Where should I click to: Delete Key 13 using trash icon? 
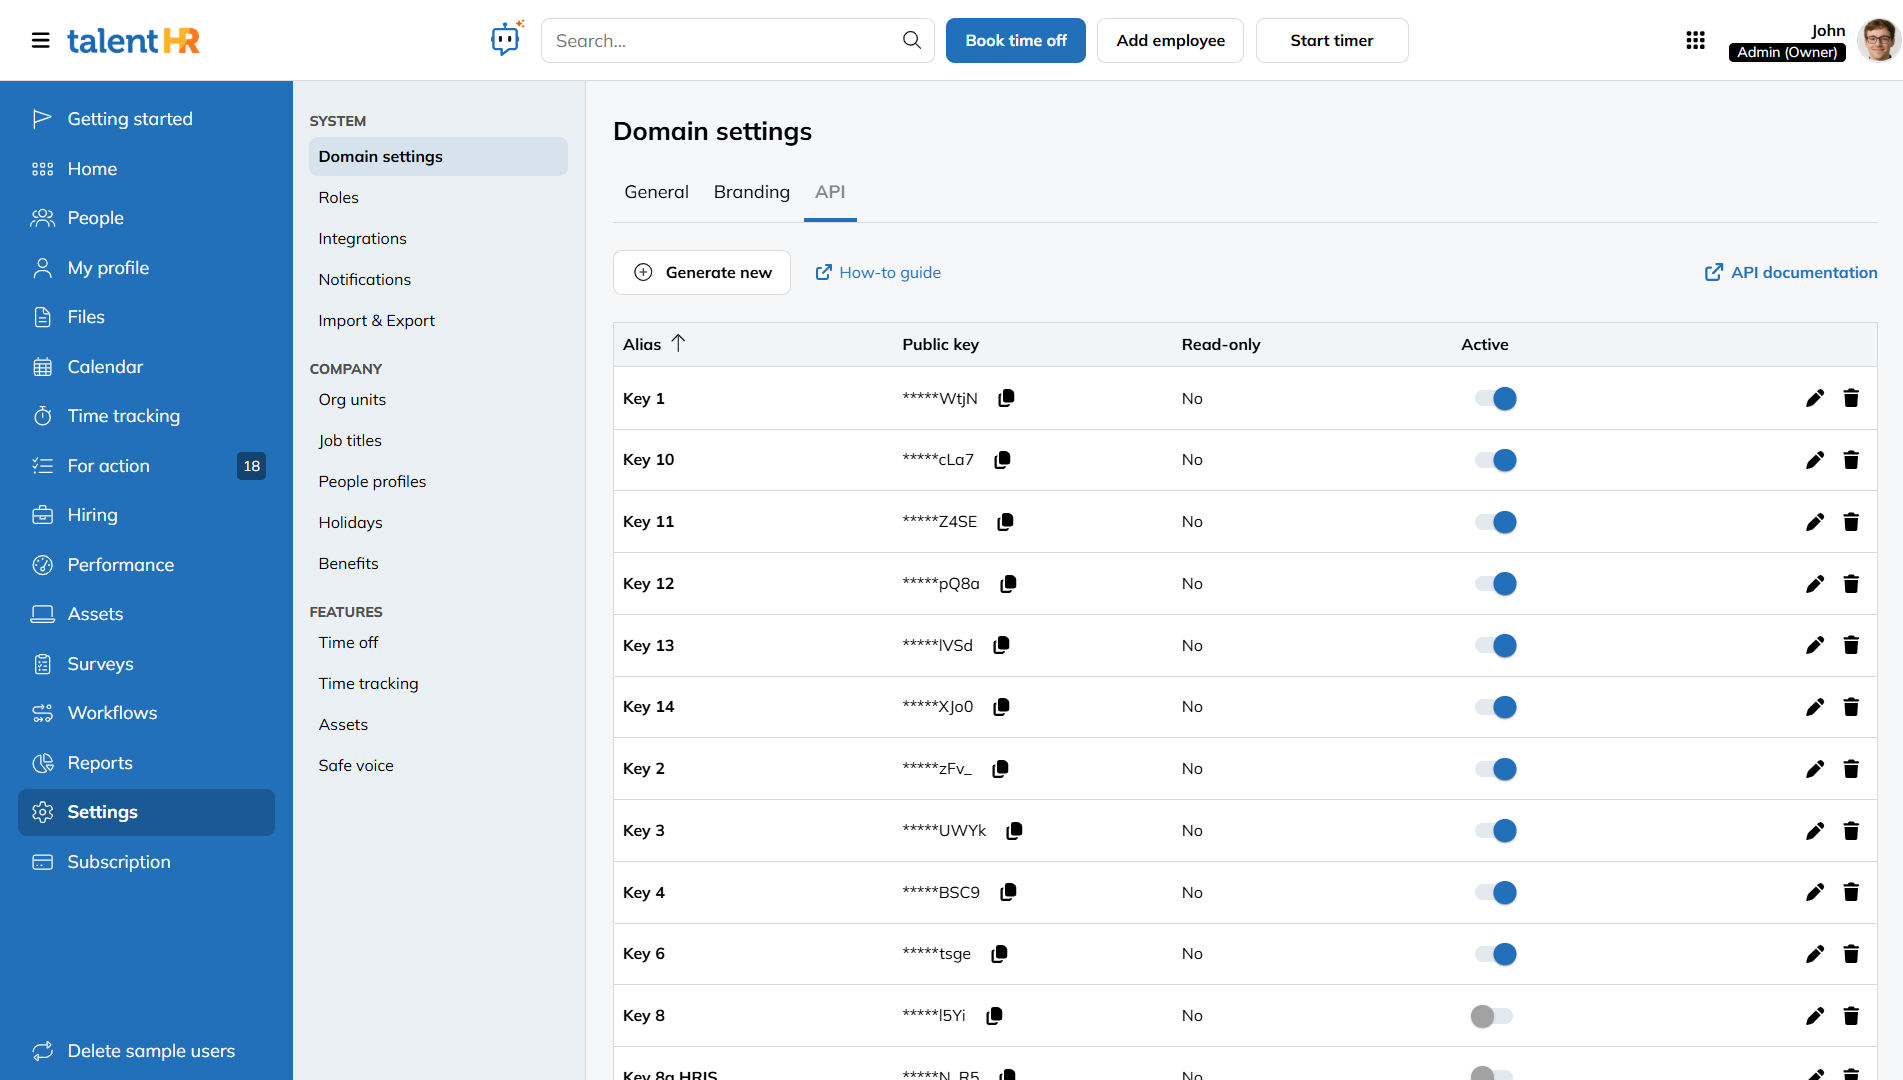1851,645
